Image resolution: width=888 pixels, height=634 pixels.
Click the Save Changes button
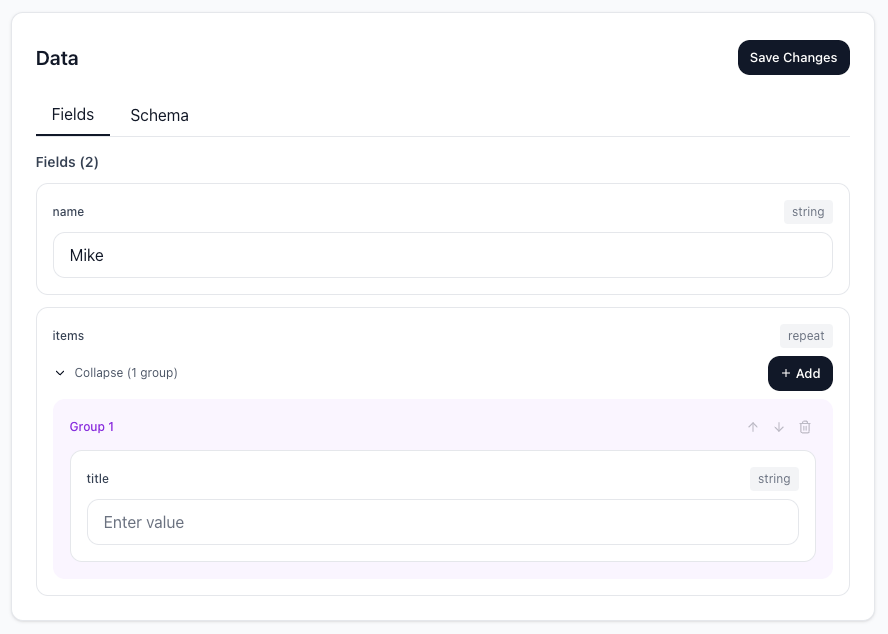(793, 58)
